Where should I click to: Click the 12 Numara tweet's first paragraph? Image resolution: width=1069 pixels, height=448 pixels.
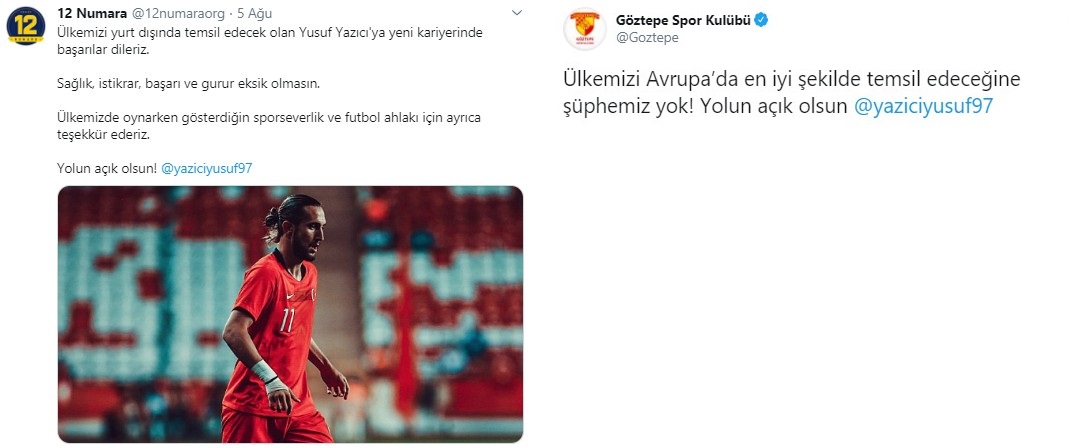coord(270,41)
